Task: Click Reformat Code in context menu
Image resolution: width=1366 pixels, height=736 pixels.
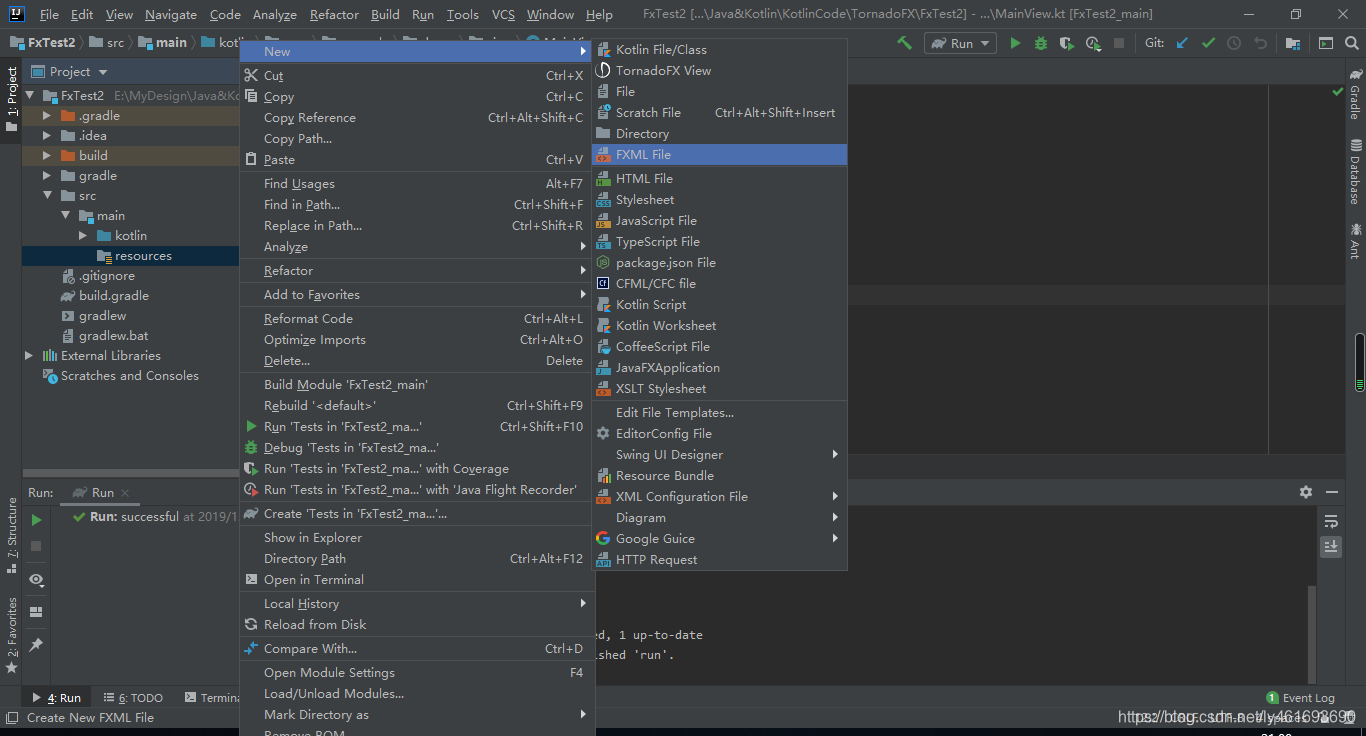Action: pyautogui.click(x=416, y=318)
